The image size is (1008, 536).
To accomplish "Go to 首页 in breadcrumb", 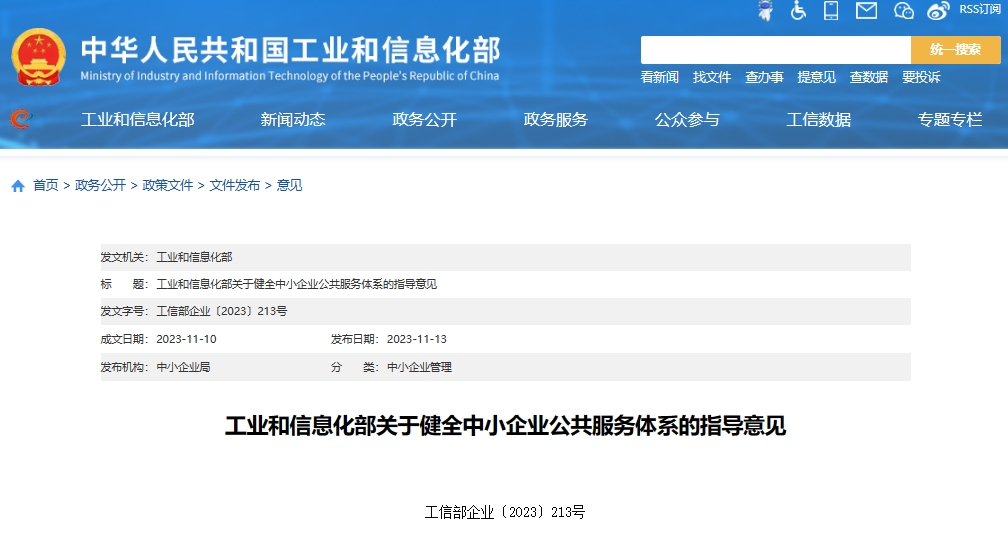I will tap(46, 185).
